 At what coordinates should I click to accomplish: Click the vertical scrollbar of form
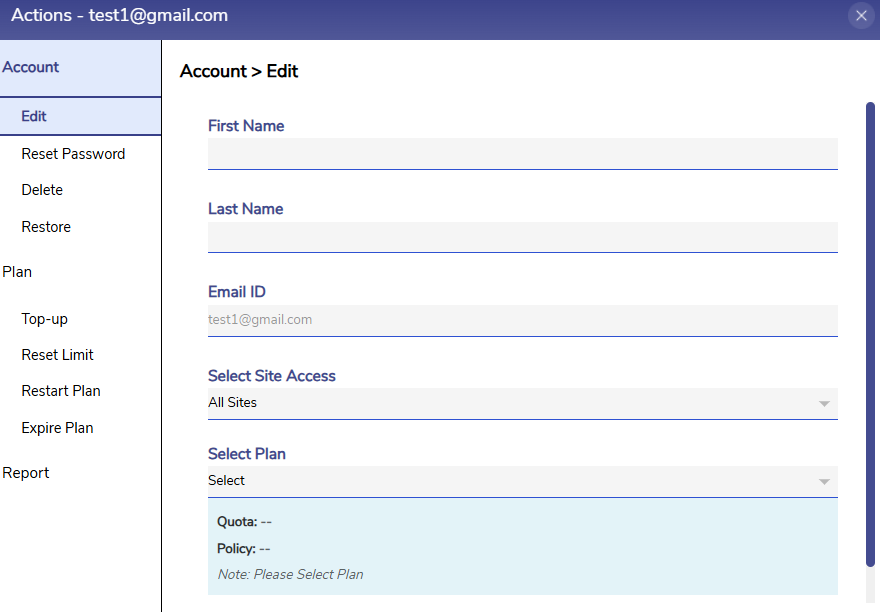pos(870,330)
